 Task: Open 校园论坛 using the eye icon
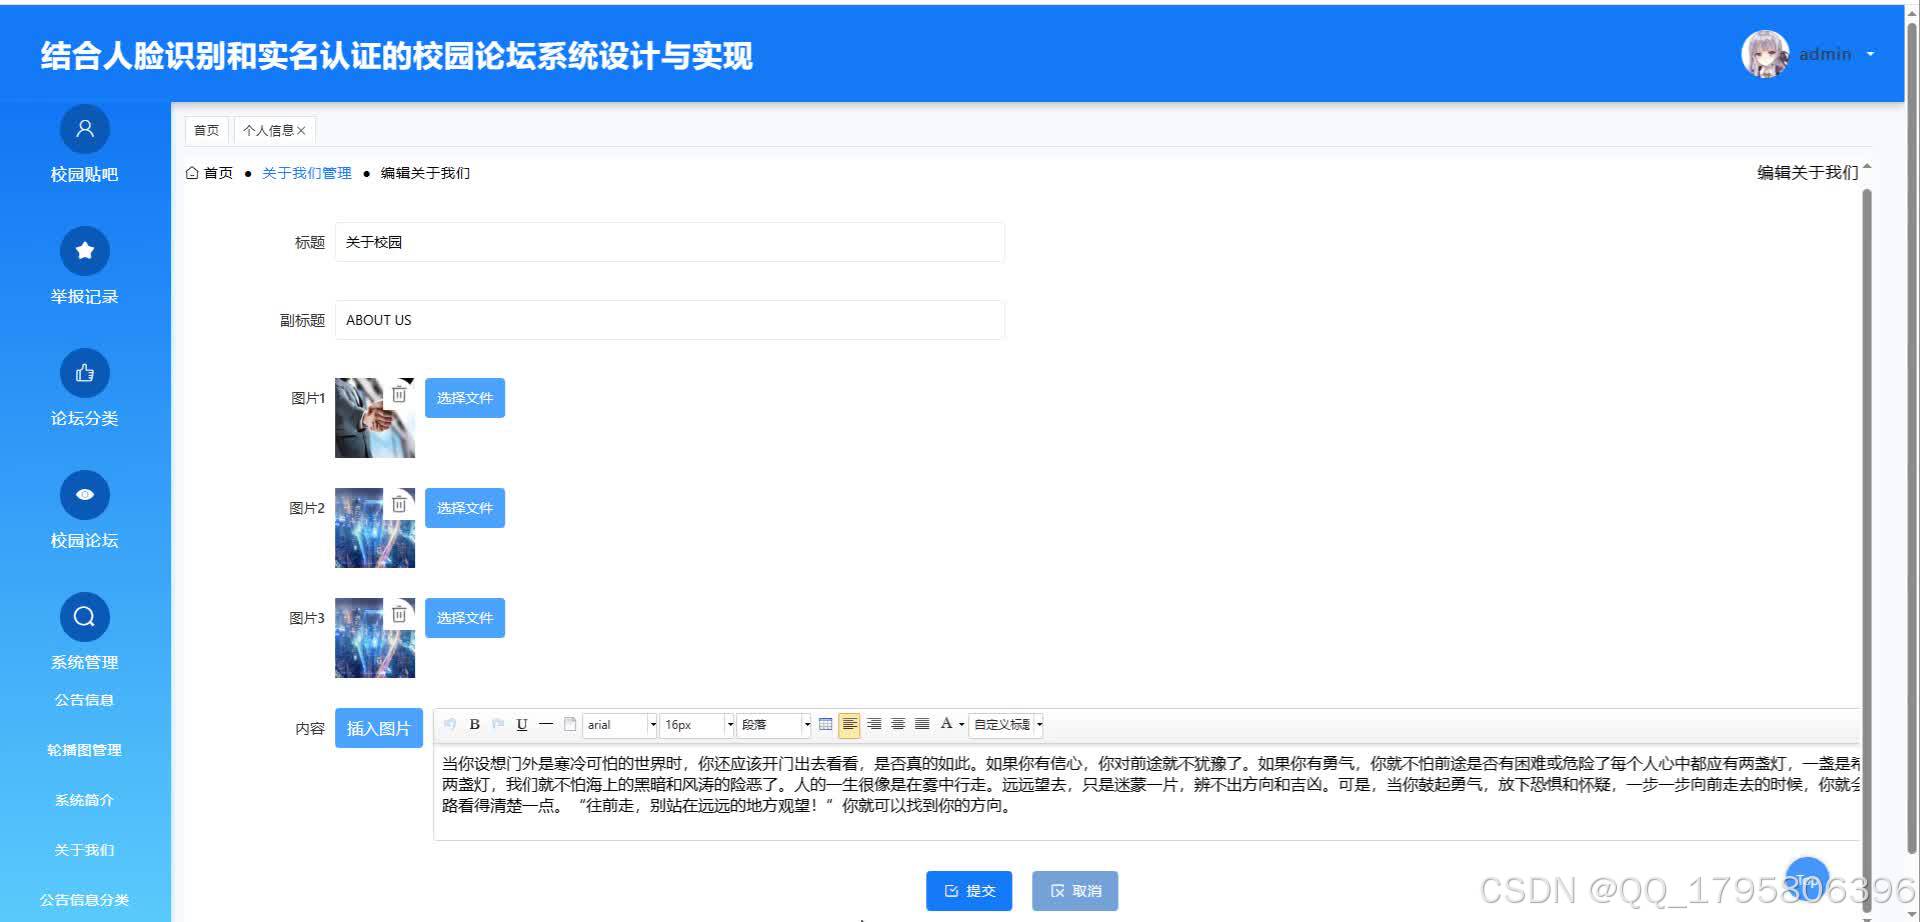tap(84, 494)
